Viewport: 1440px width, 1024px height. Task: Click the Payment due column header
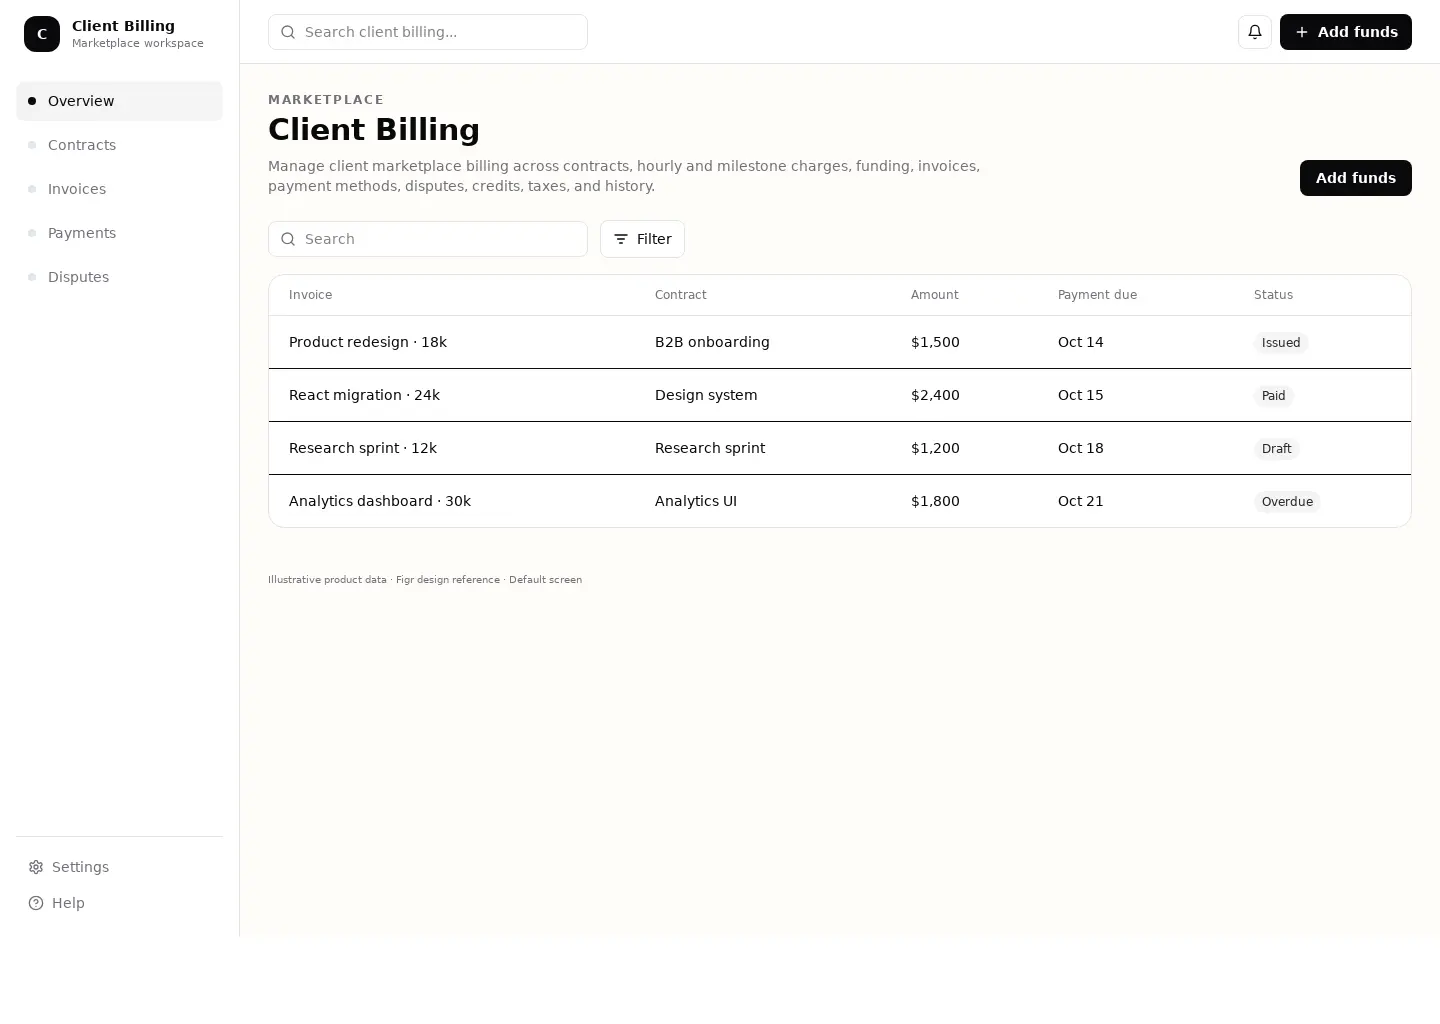pos(1097,295)
